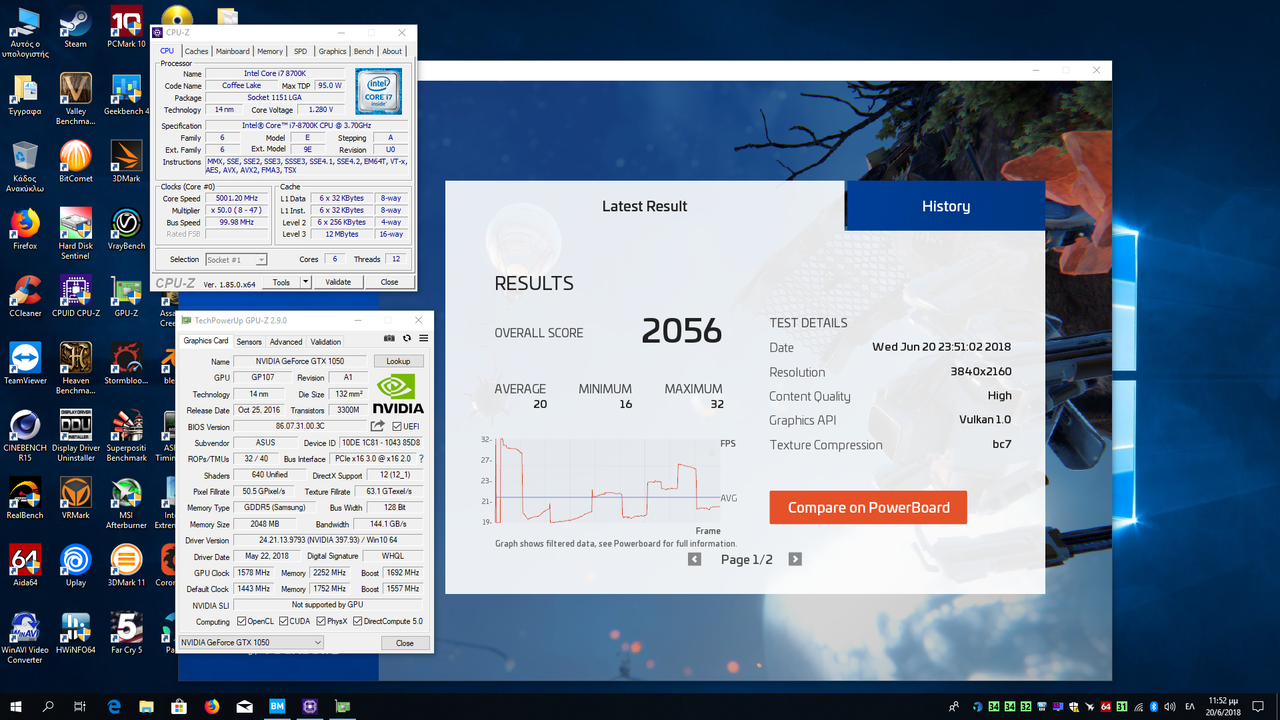The image size is (1280, 720).
Task: Take GPU-Z screenshot with camera icon
Action: pos(390,339)
